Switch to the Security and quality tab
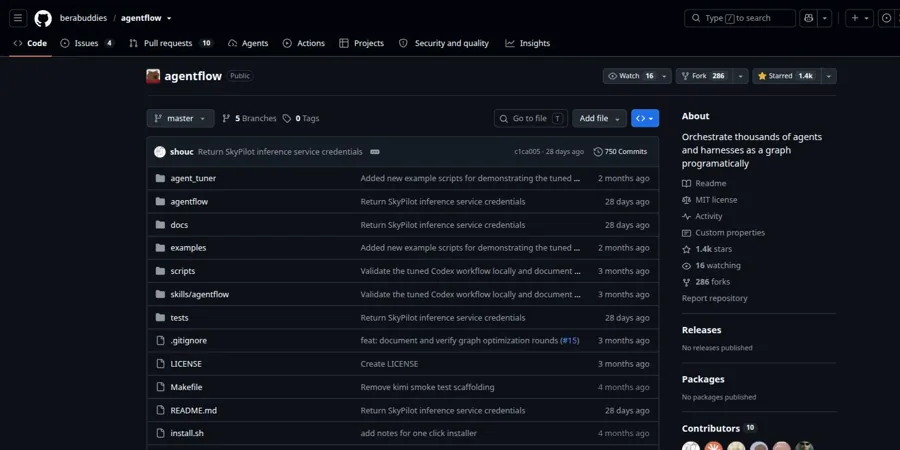The width and height of the screenshot is (900, 450). [x=444, y=43]
